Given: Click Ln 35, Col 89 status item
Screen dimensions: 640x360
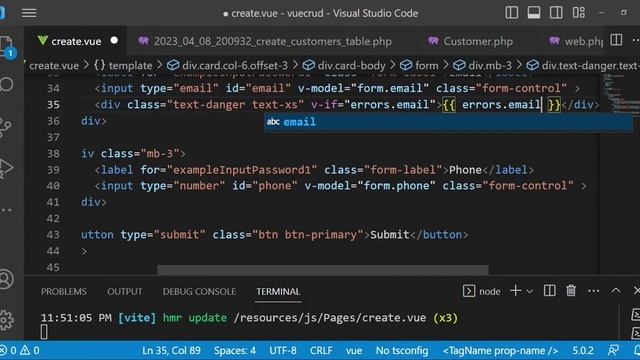Looking at the screenshot, I should [171, 350].
